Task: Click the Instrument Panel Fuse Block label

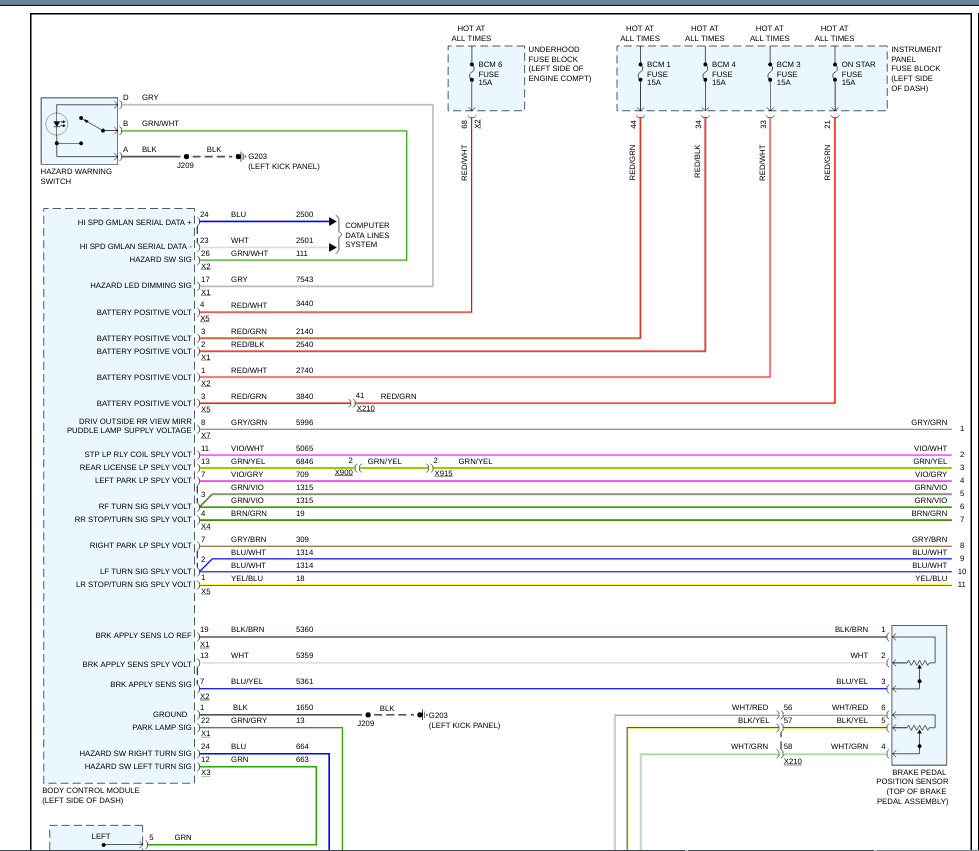Action: [x=917, y=69]
